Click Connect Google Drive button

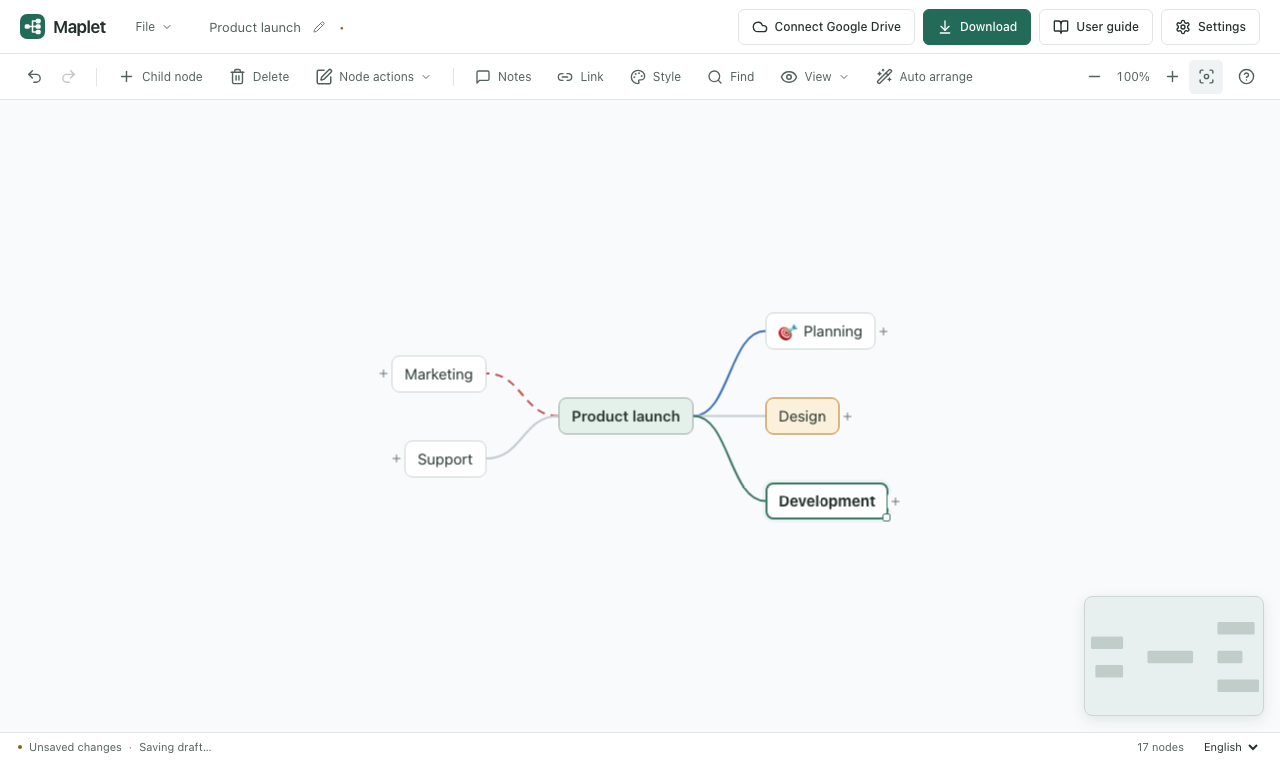click(x=826, y=27)
